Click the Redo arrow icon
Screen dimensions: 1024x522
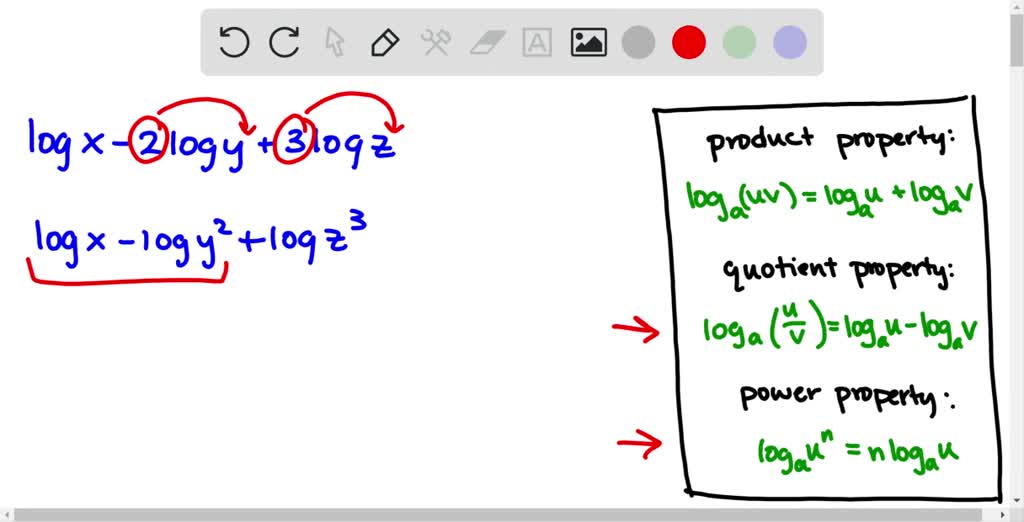(284, 42)
